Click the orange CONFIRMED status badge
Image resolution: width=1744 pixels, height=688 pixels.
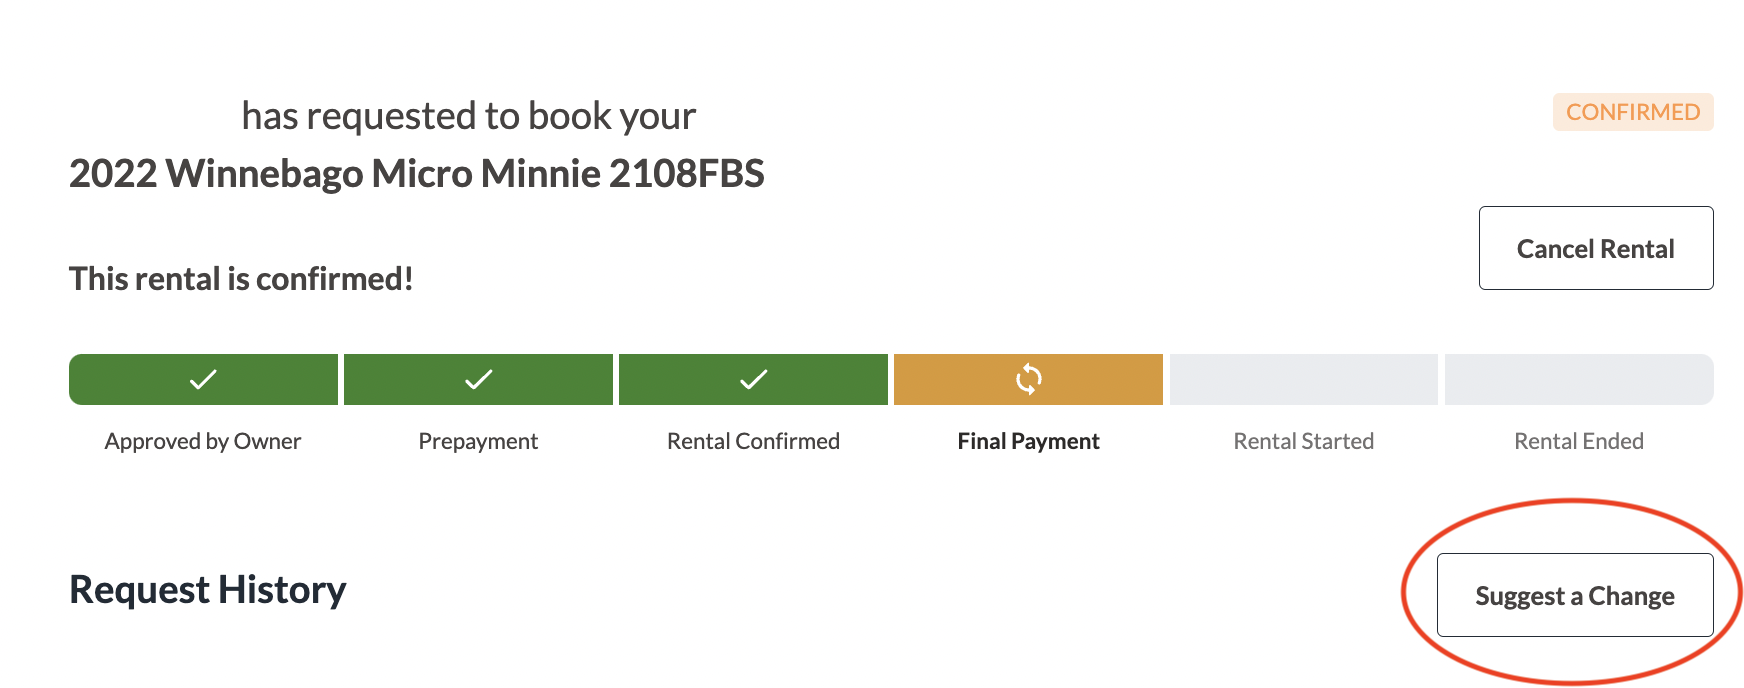click(1633, 112)
